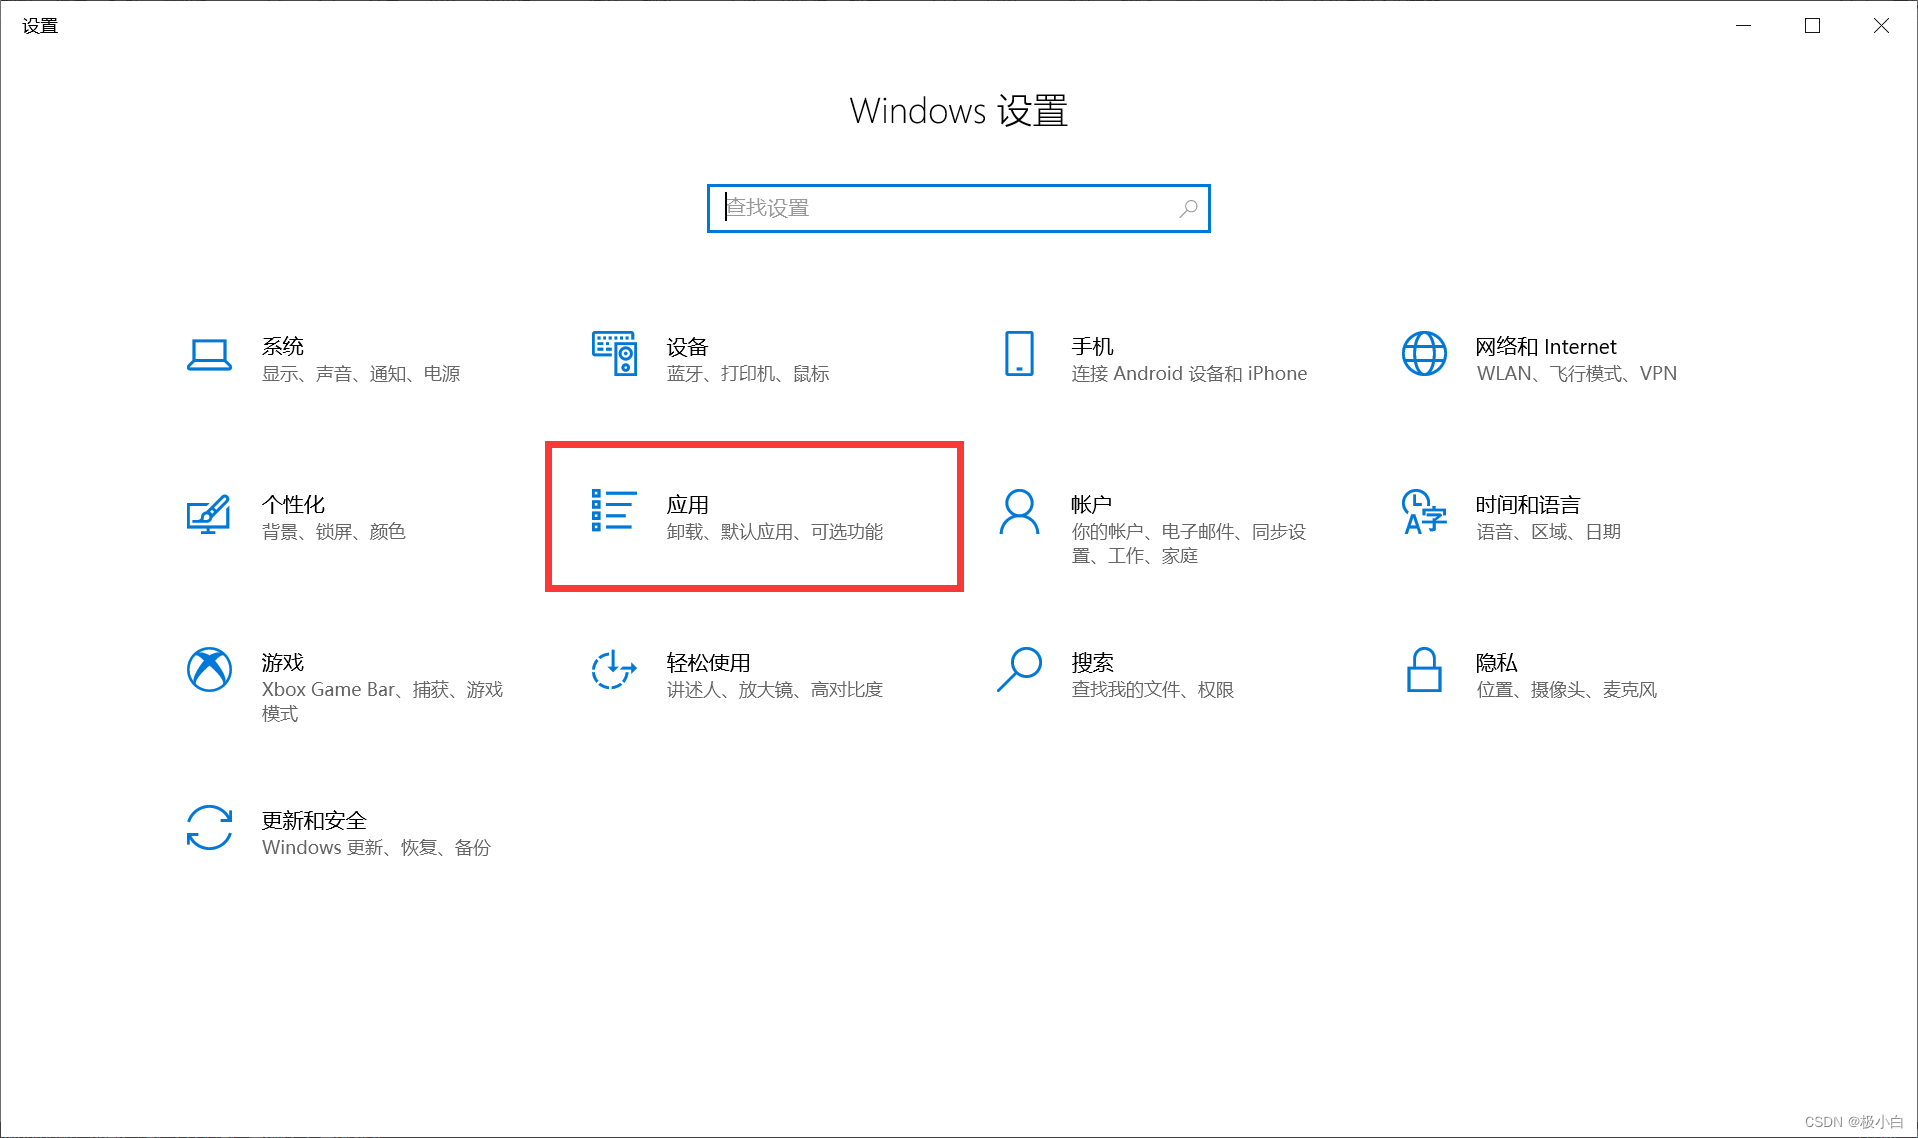Click the 手机 phone icon
Viewport: 1918px width, 1138px height.
[x=1019, y=354]
